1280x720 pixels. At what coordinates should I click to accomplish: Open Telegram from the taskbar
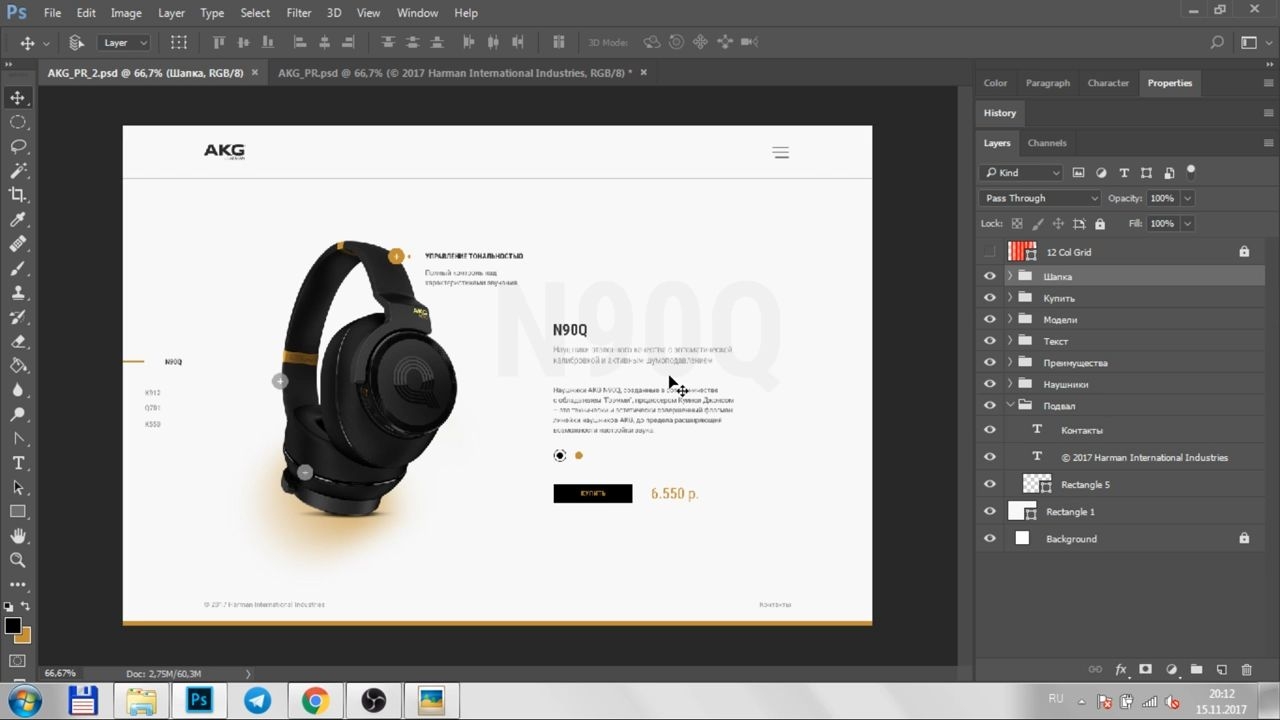(258, 700)
